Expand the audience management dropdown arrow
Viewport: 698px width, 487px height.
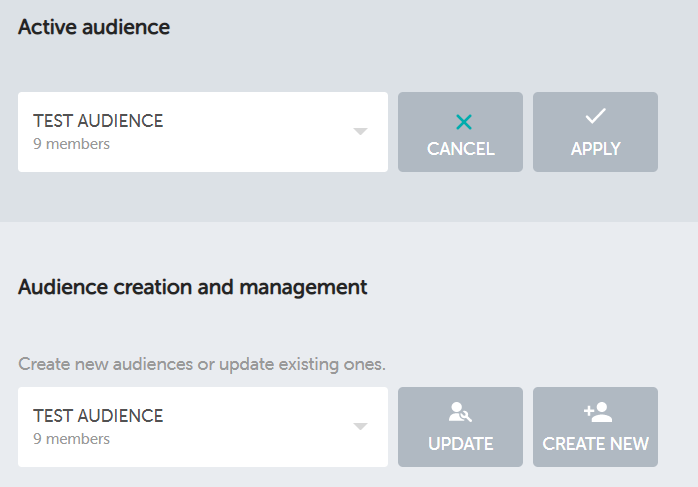pyautogui.click(x=361, y=427)
